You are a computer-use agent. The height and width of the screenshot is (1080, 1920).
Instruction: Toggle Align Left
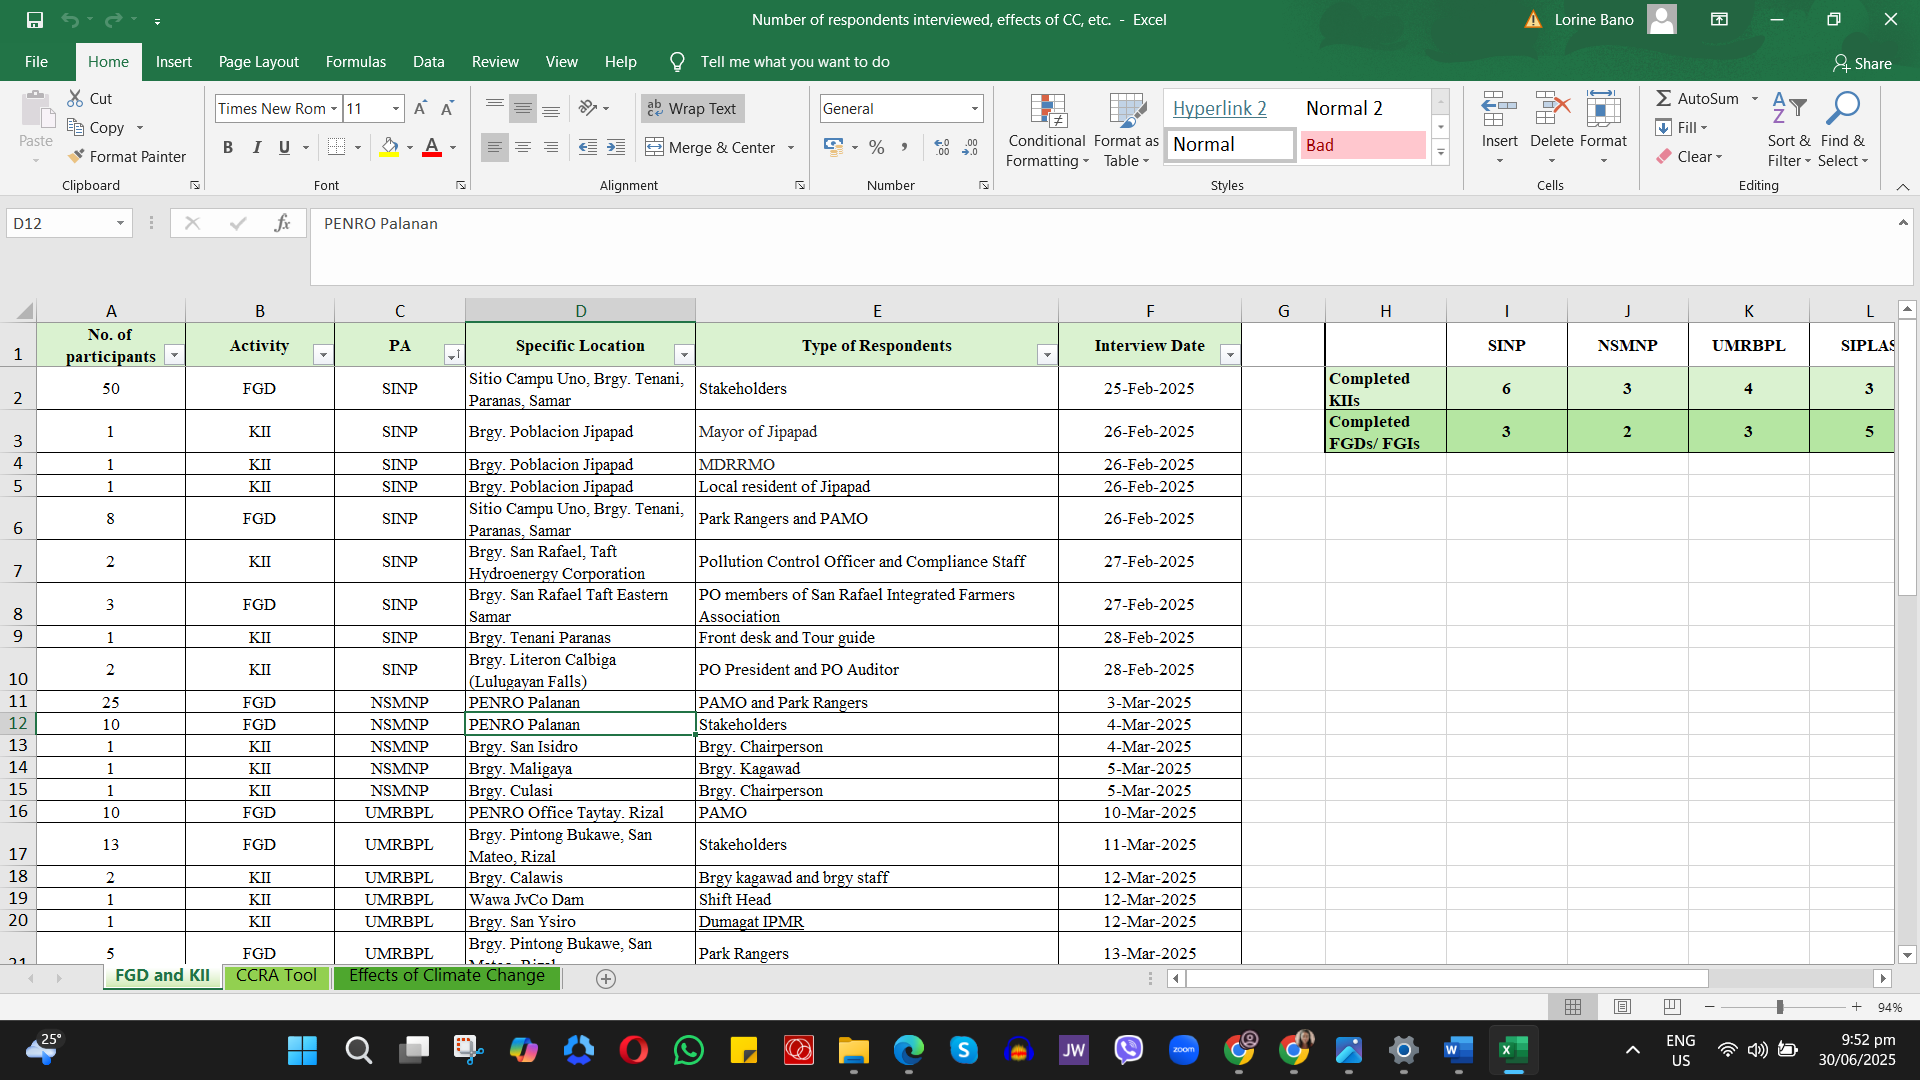pos(494,147)
